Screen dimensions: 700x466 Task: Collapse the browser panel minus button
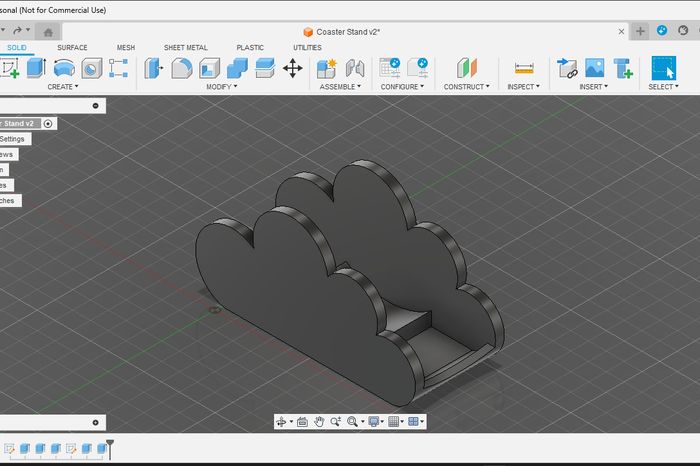(96, 106)
